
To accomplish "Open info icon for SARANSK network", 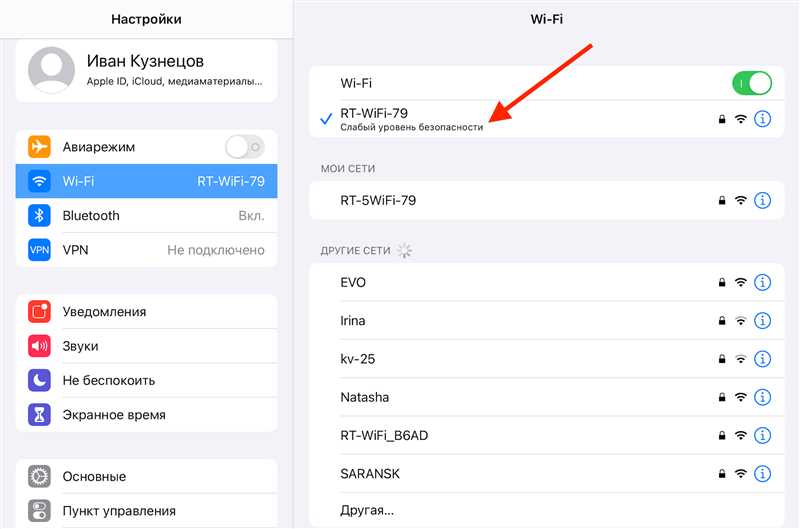I will point(762,474).
